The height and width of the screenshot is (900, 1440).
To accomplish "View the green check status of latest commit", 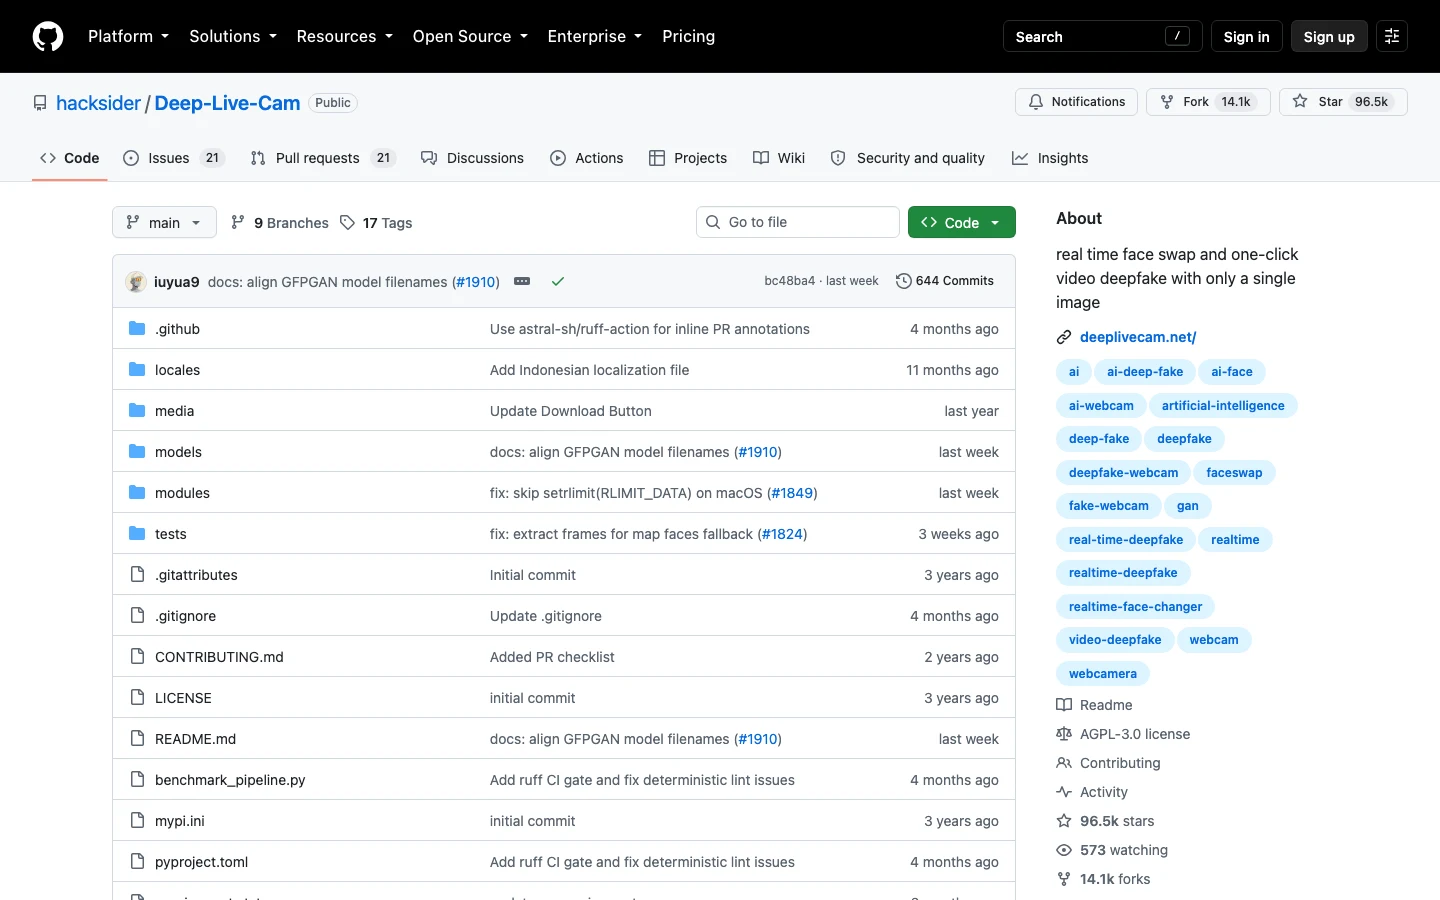I will point(558,282).
